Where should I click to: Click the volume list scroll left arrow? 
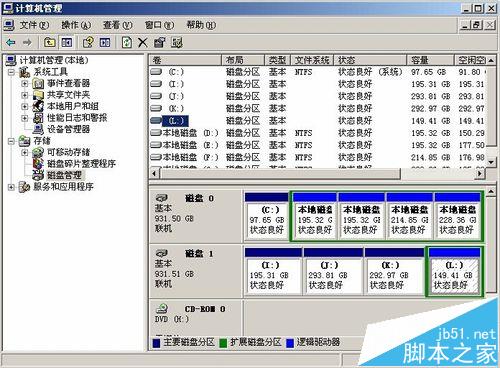pyautogui.click(x=154, y=173)
